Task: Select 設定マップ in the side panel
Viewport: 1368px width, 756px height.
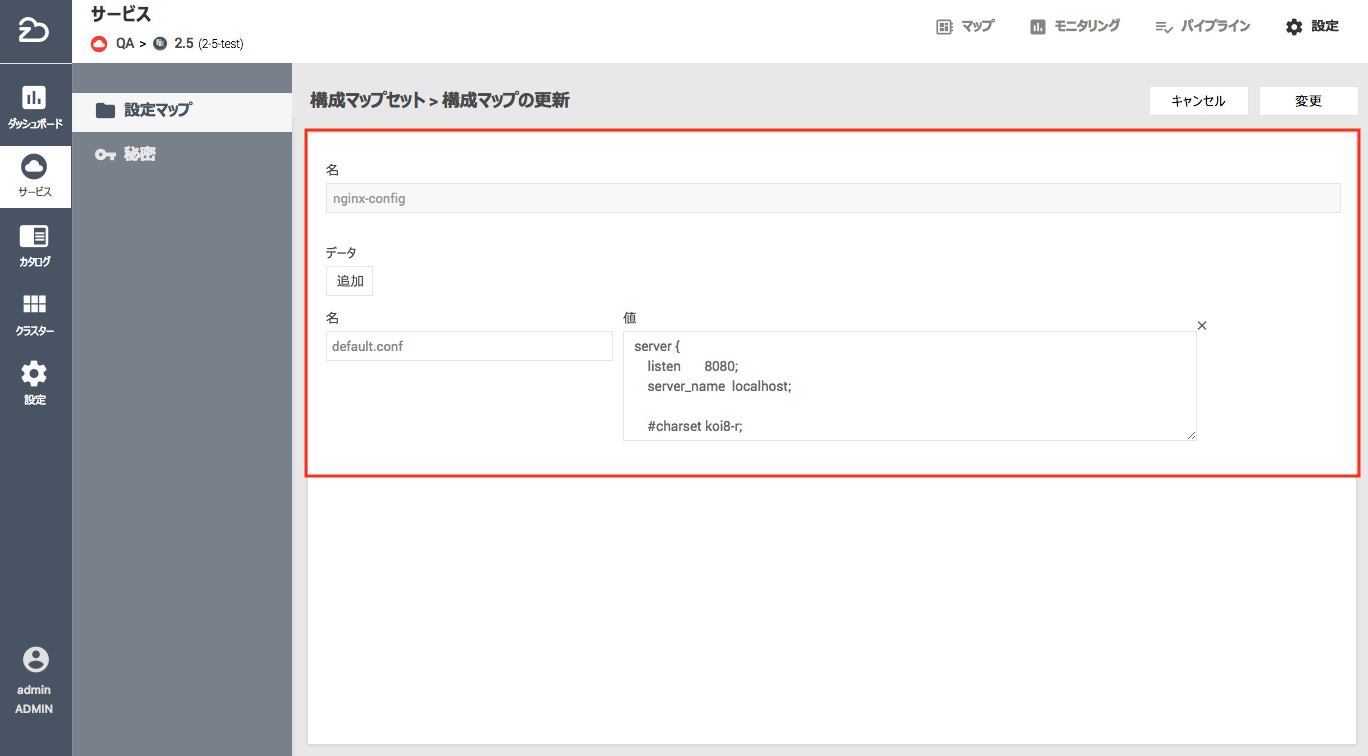Action: tap(157, 111)
